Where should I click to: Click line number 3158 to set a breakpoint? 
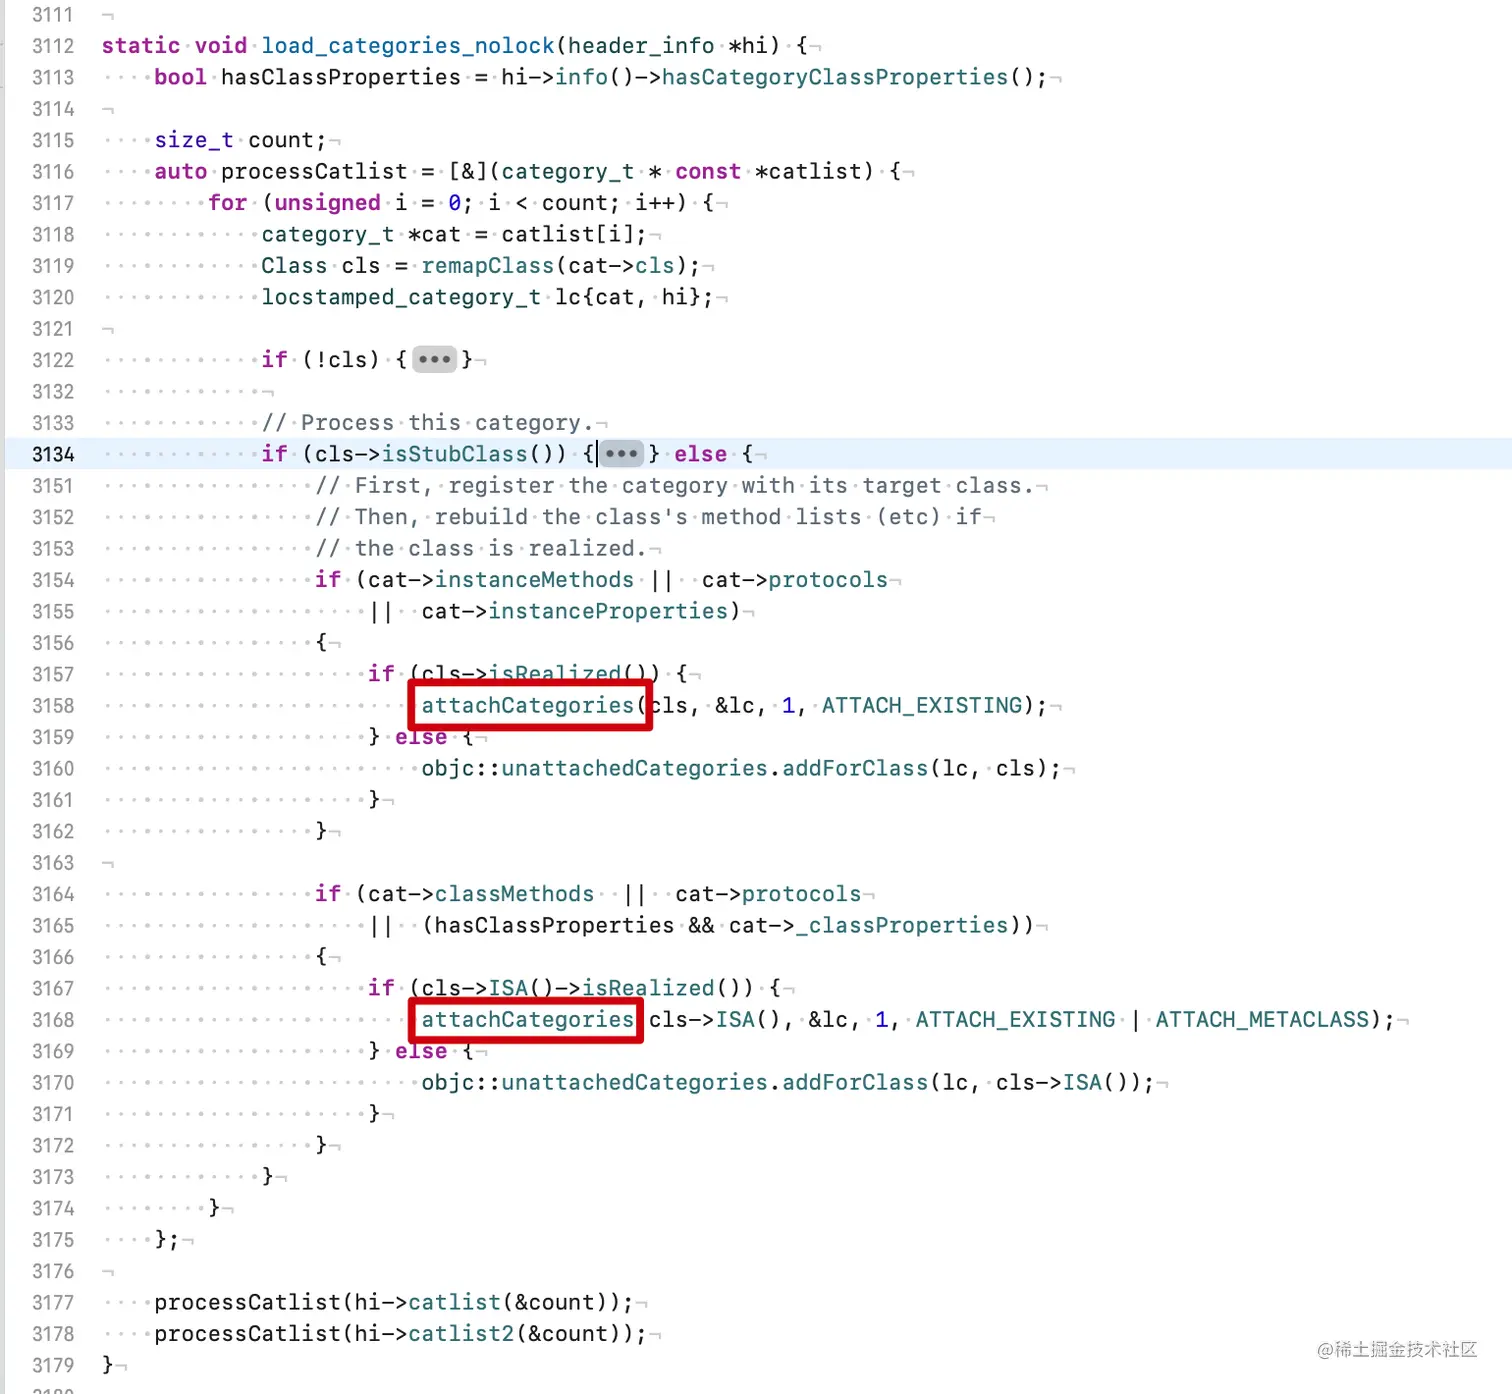pos(52,705)
